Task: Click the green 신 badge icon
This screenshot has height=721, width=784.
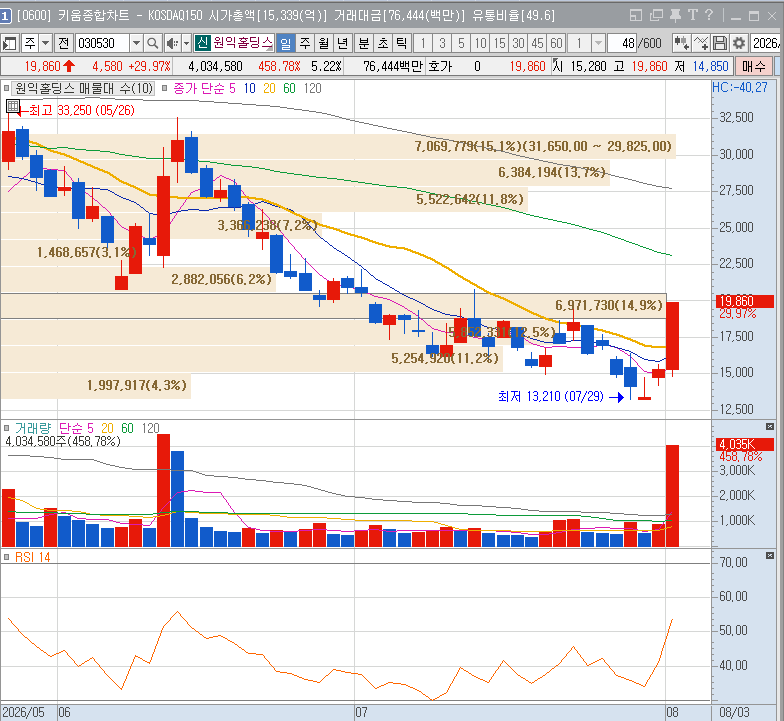Action: pyautogui.click(x=202, y=42)
